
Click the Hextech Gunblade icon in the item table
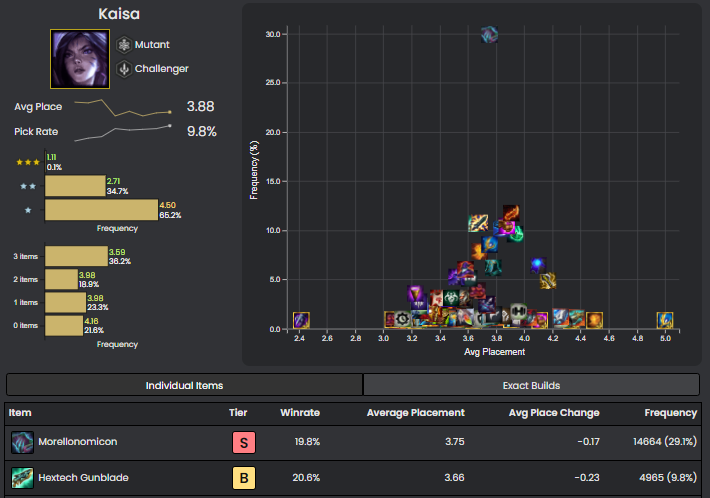[22, 478]
